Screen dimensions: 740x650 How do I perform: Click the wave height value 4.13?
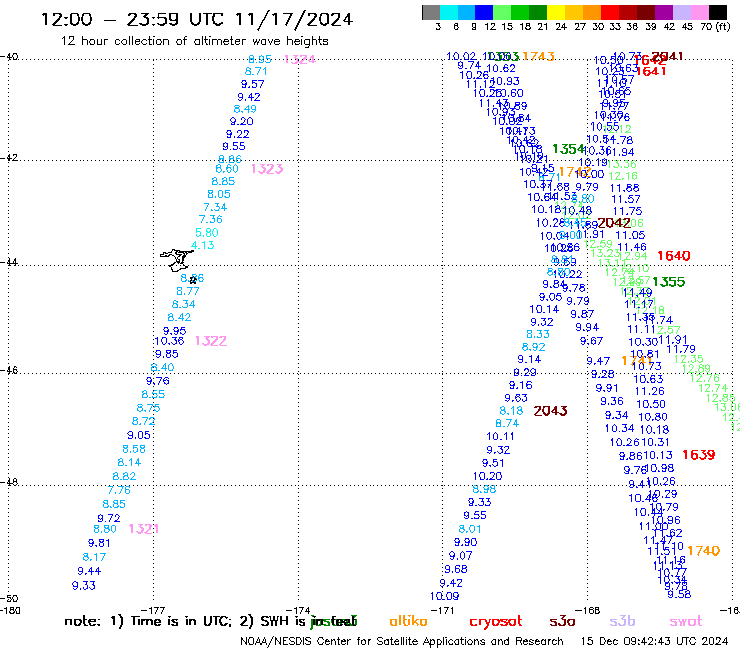[x=202, y=245]
